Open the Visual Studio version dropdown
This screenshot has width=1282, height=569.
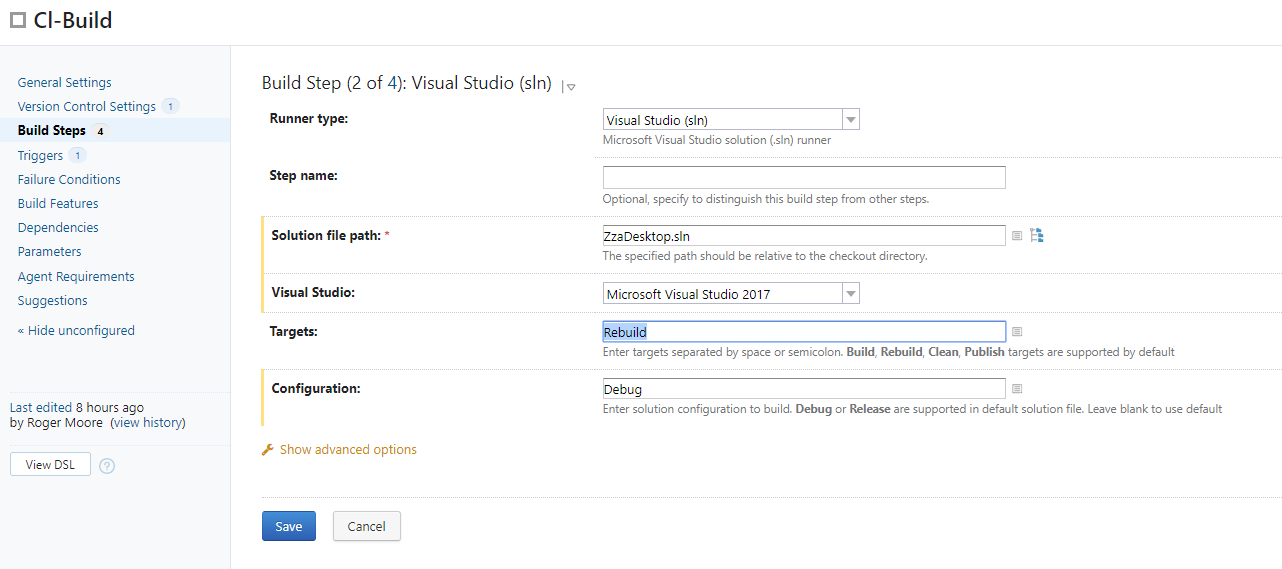coord(731,294)
